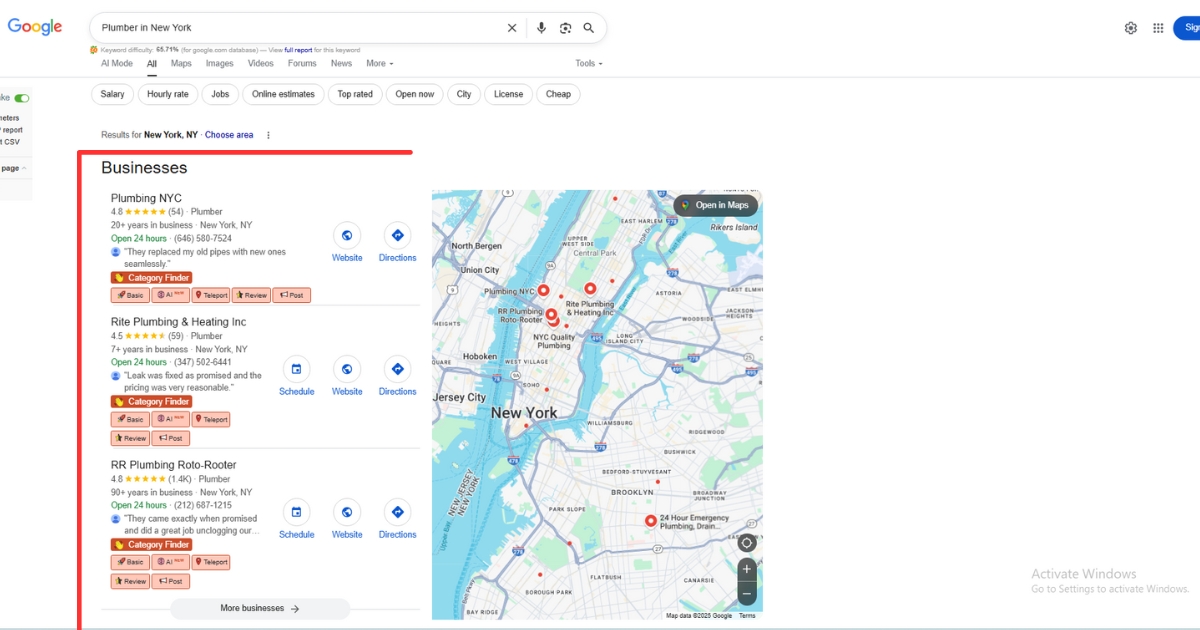The height and width of the screenshot is (630, 1200).
Task: Open the three-dot menu beside Choose area
Action: pos(268,135)
